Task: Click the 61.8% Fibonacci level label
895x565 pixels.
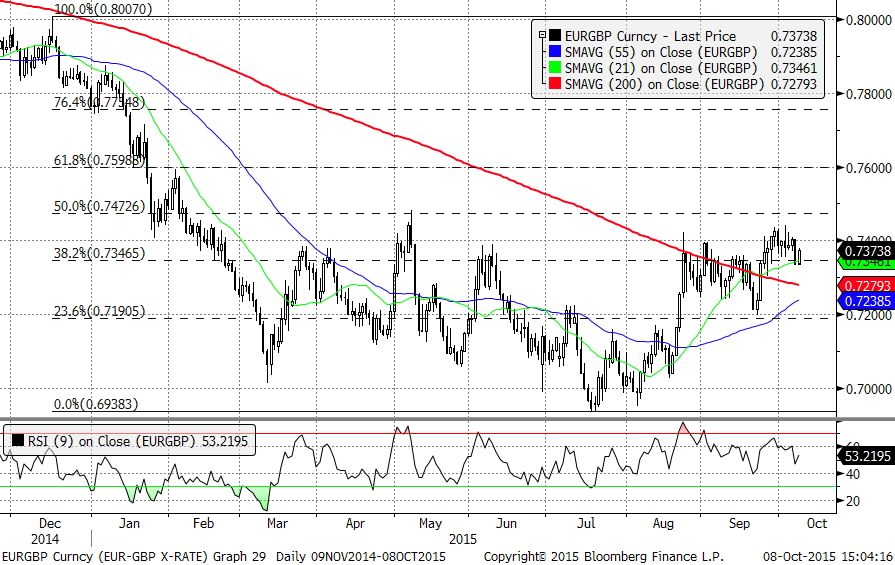Action: 98,160
